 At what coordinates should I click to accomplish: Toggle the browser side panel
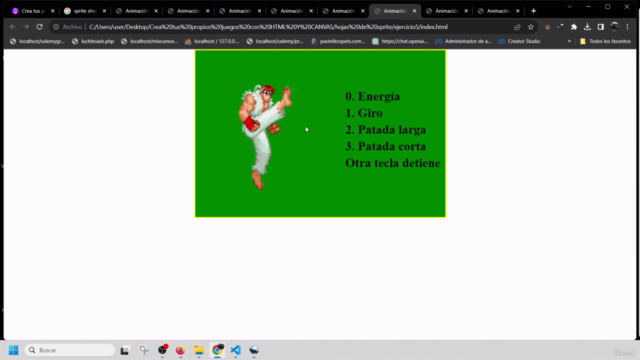pos(601,27)
